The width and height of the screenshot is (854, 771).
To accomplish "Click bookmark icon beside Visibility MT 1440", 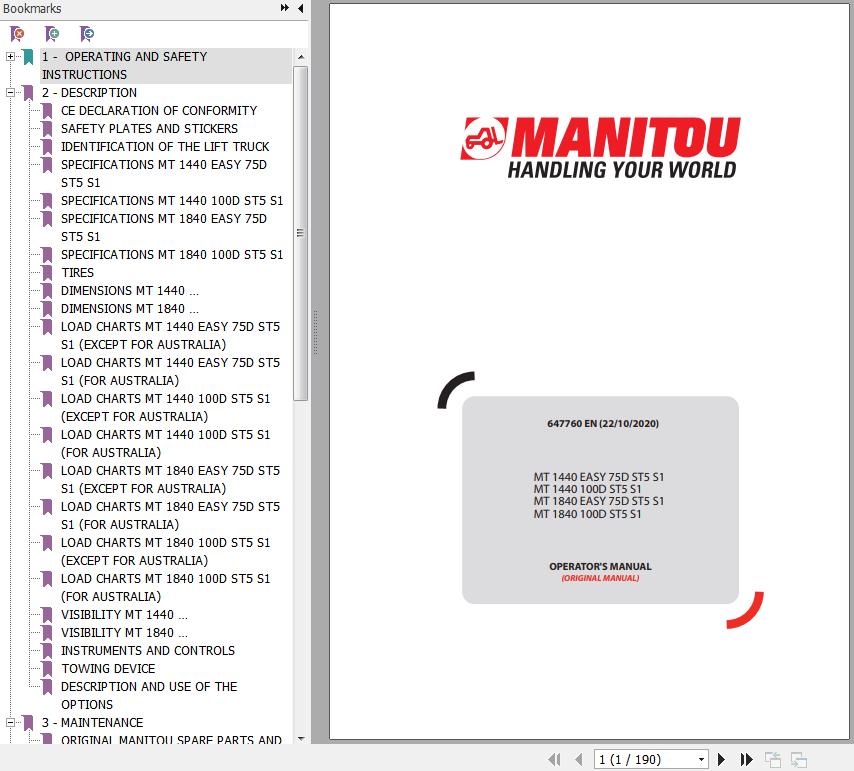I will 47,615.
